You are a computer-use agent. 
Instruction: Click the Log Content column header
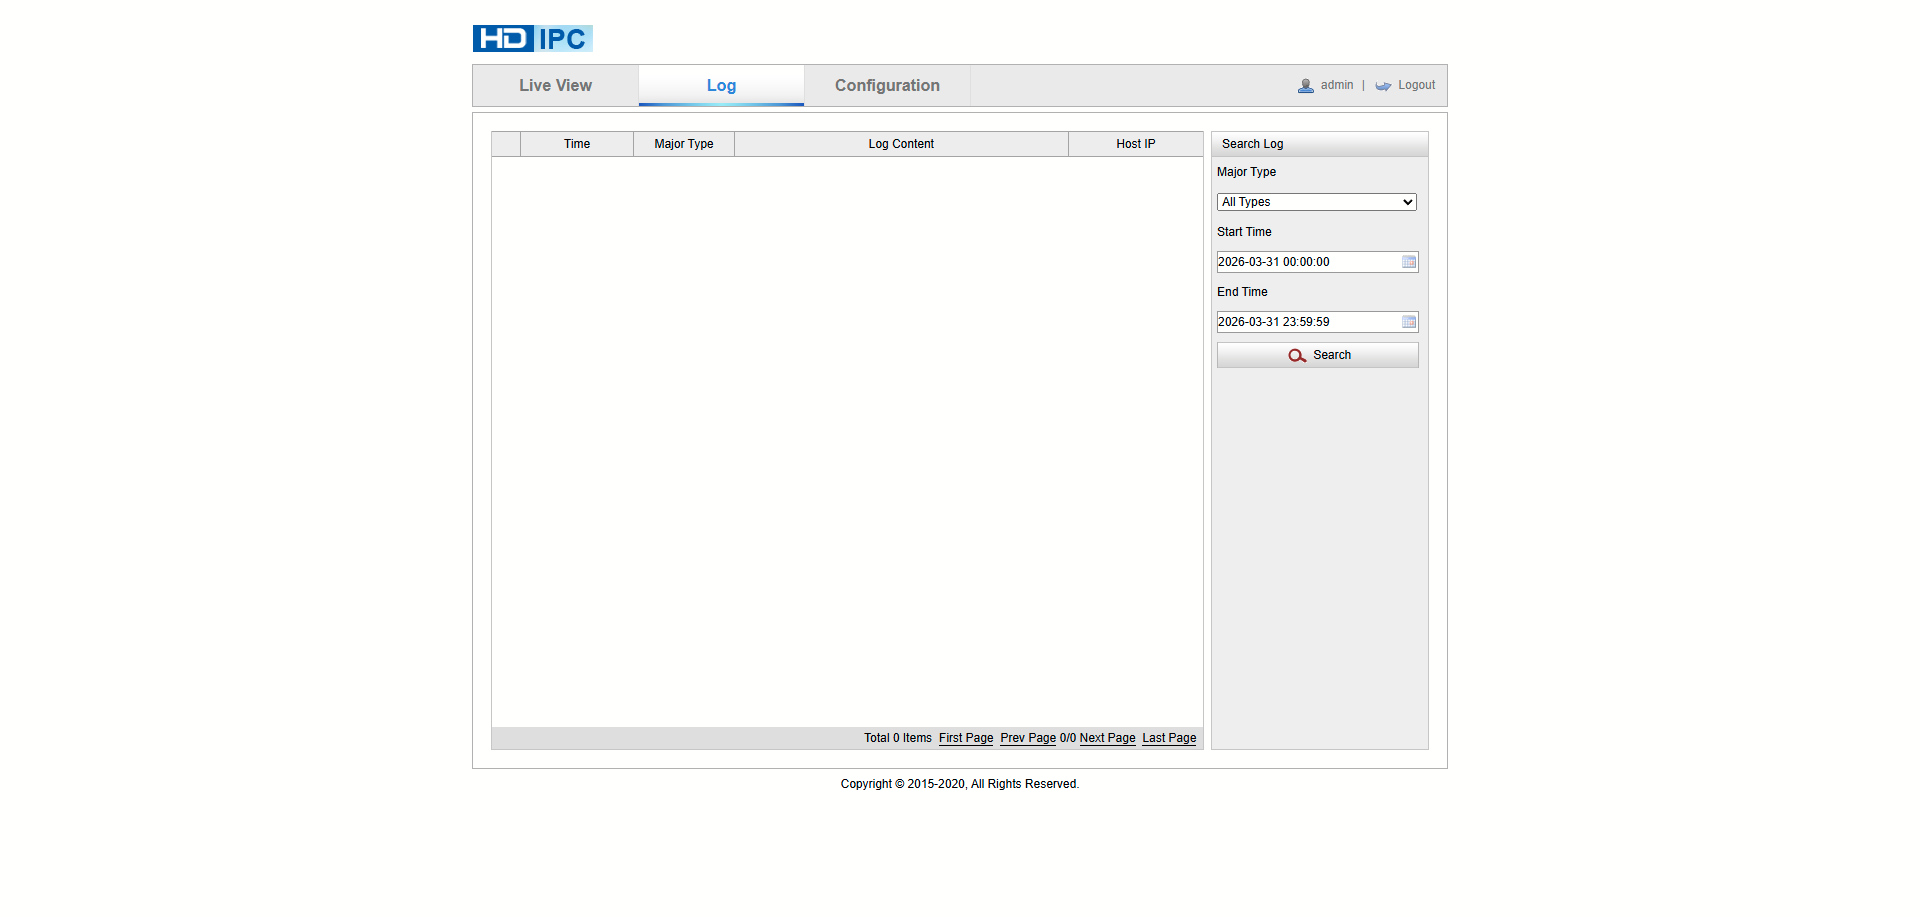click(x=901, y=144)
